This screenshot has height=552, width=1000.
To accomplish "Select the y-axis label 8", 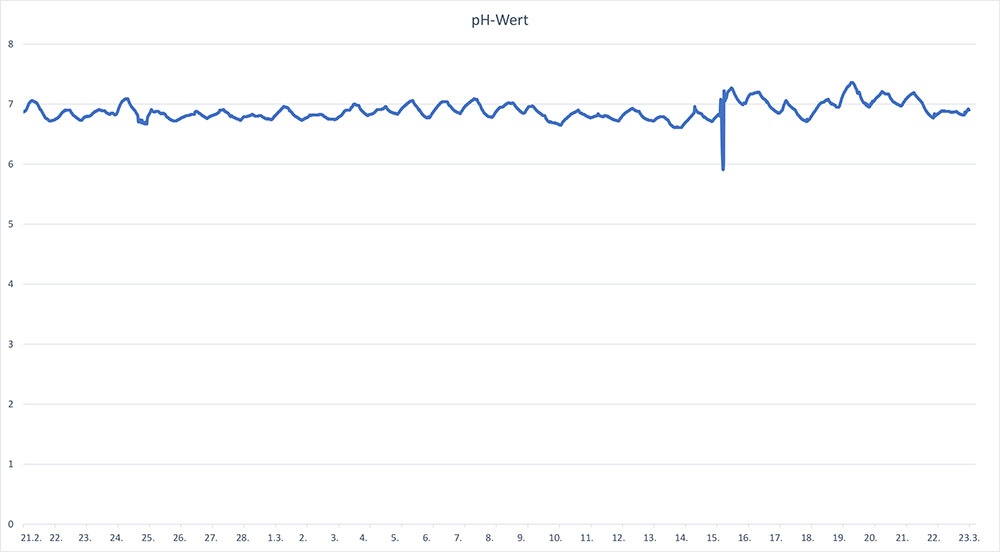I will (x=10, y=44).
